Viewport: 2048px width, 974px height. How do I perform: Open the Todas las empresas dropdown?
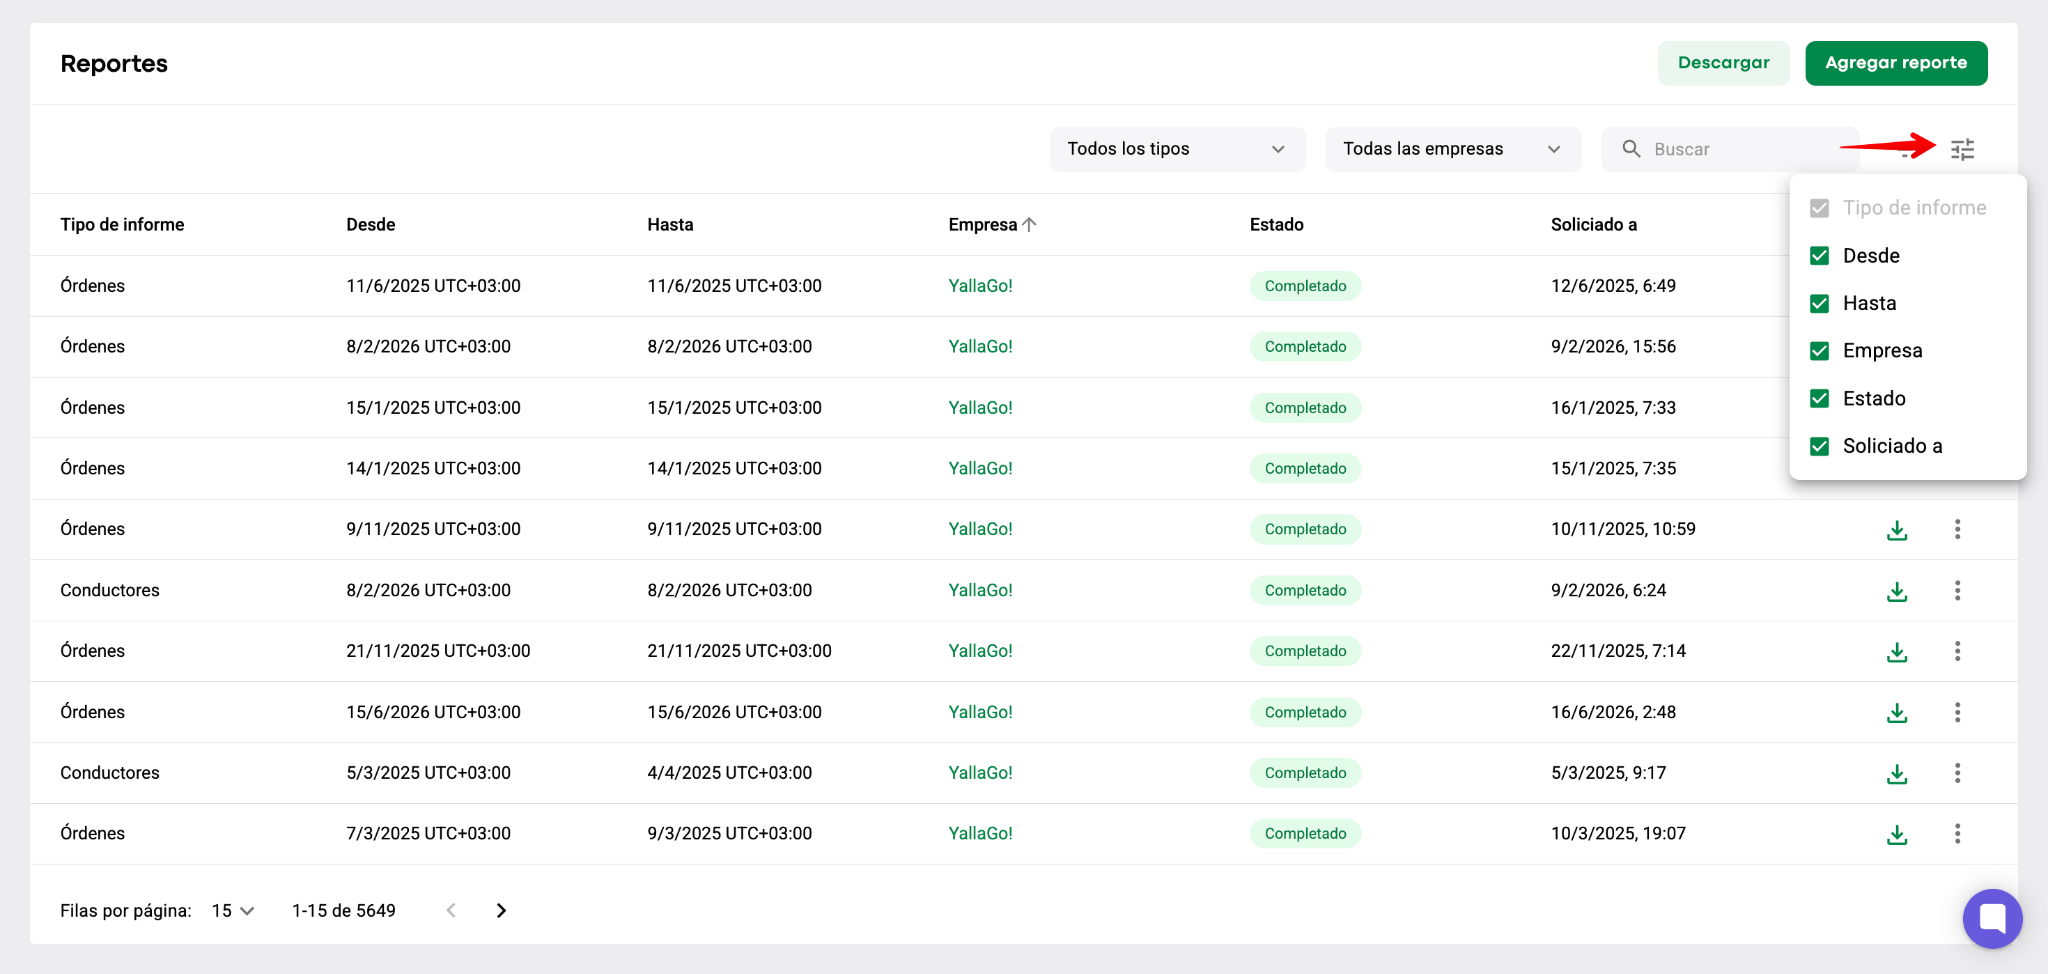(x=1453, y=149)
